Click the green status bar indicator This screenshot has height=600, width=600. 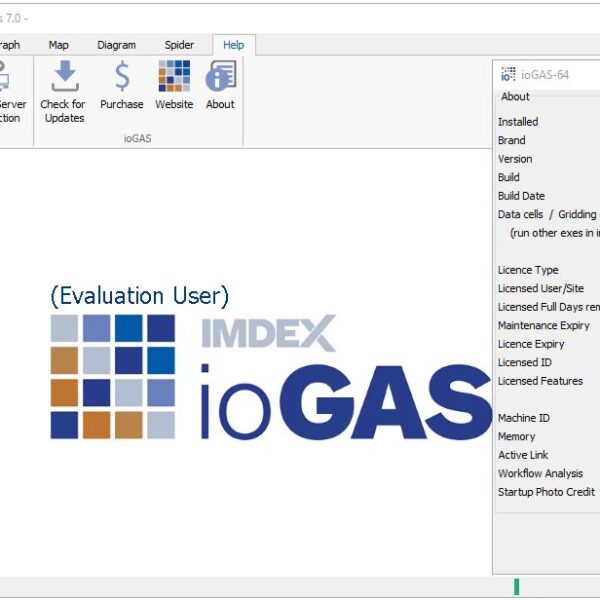[x=517, y=587]
